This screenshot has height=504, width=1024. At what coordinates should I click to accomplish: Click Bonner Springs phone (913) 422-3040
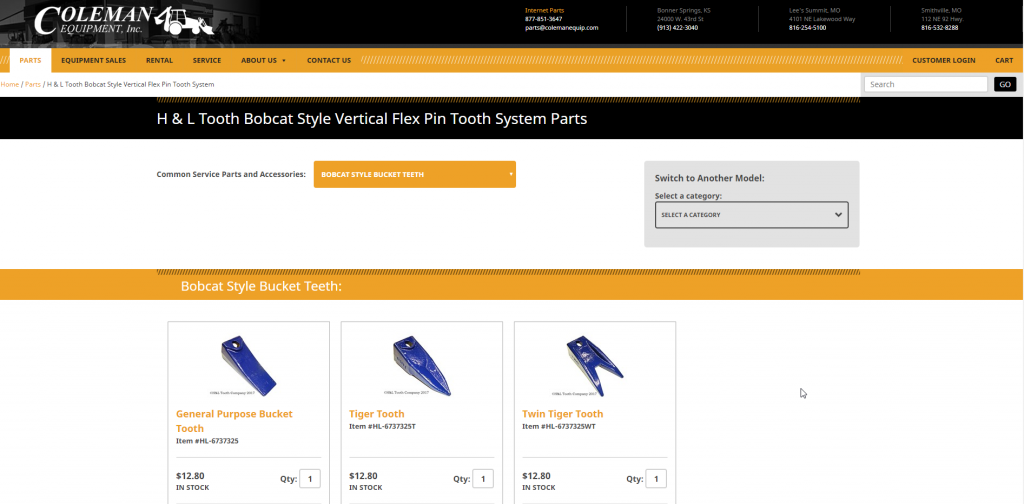coord(677,28)
